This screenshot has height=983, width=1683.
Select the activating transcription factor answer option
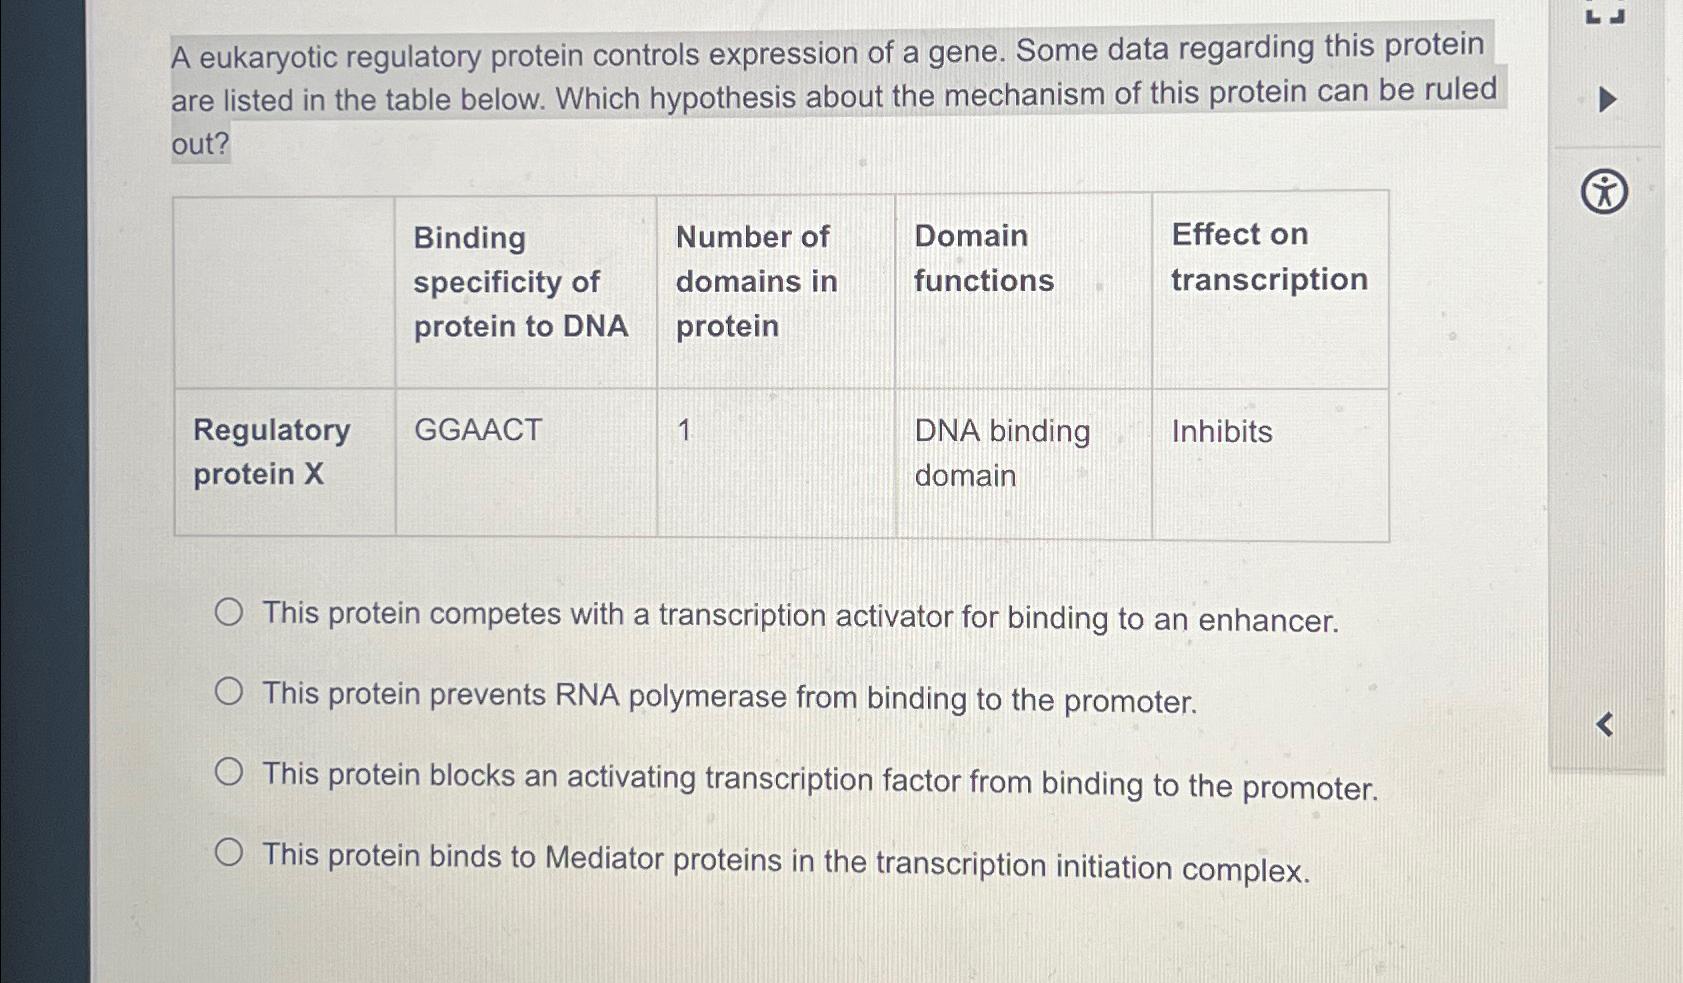click(230, 770)
